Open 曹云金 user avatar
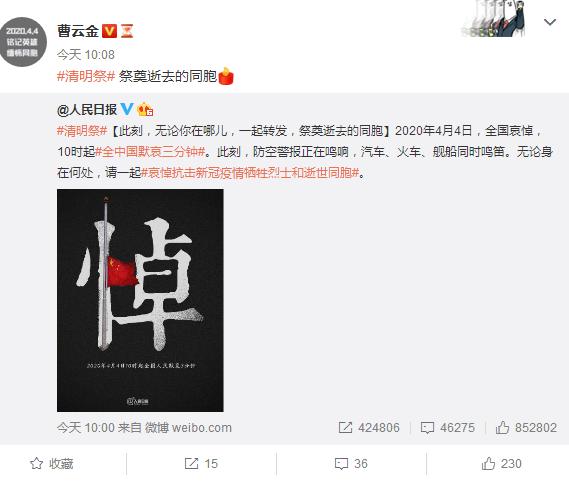569x481 pixels. (x=23, y=42)
